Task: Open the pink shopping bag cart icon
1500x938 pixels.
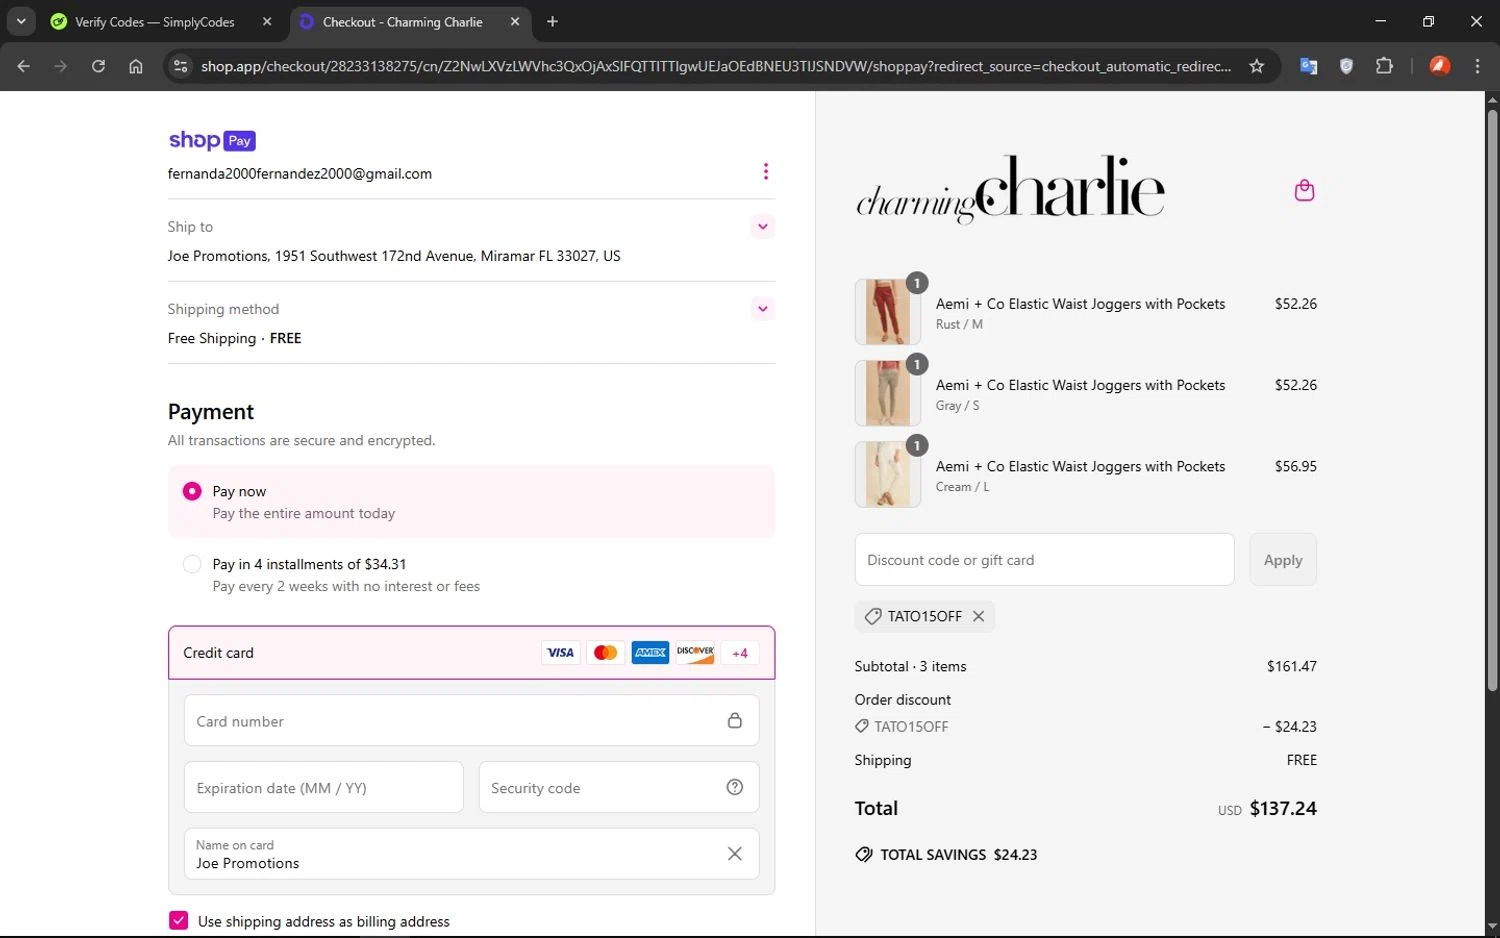Action: click(x=1304, y=190)
